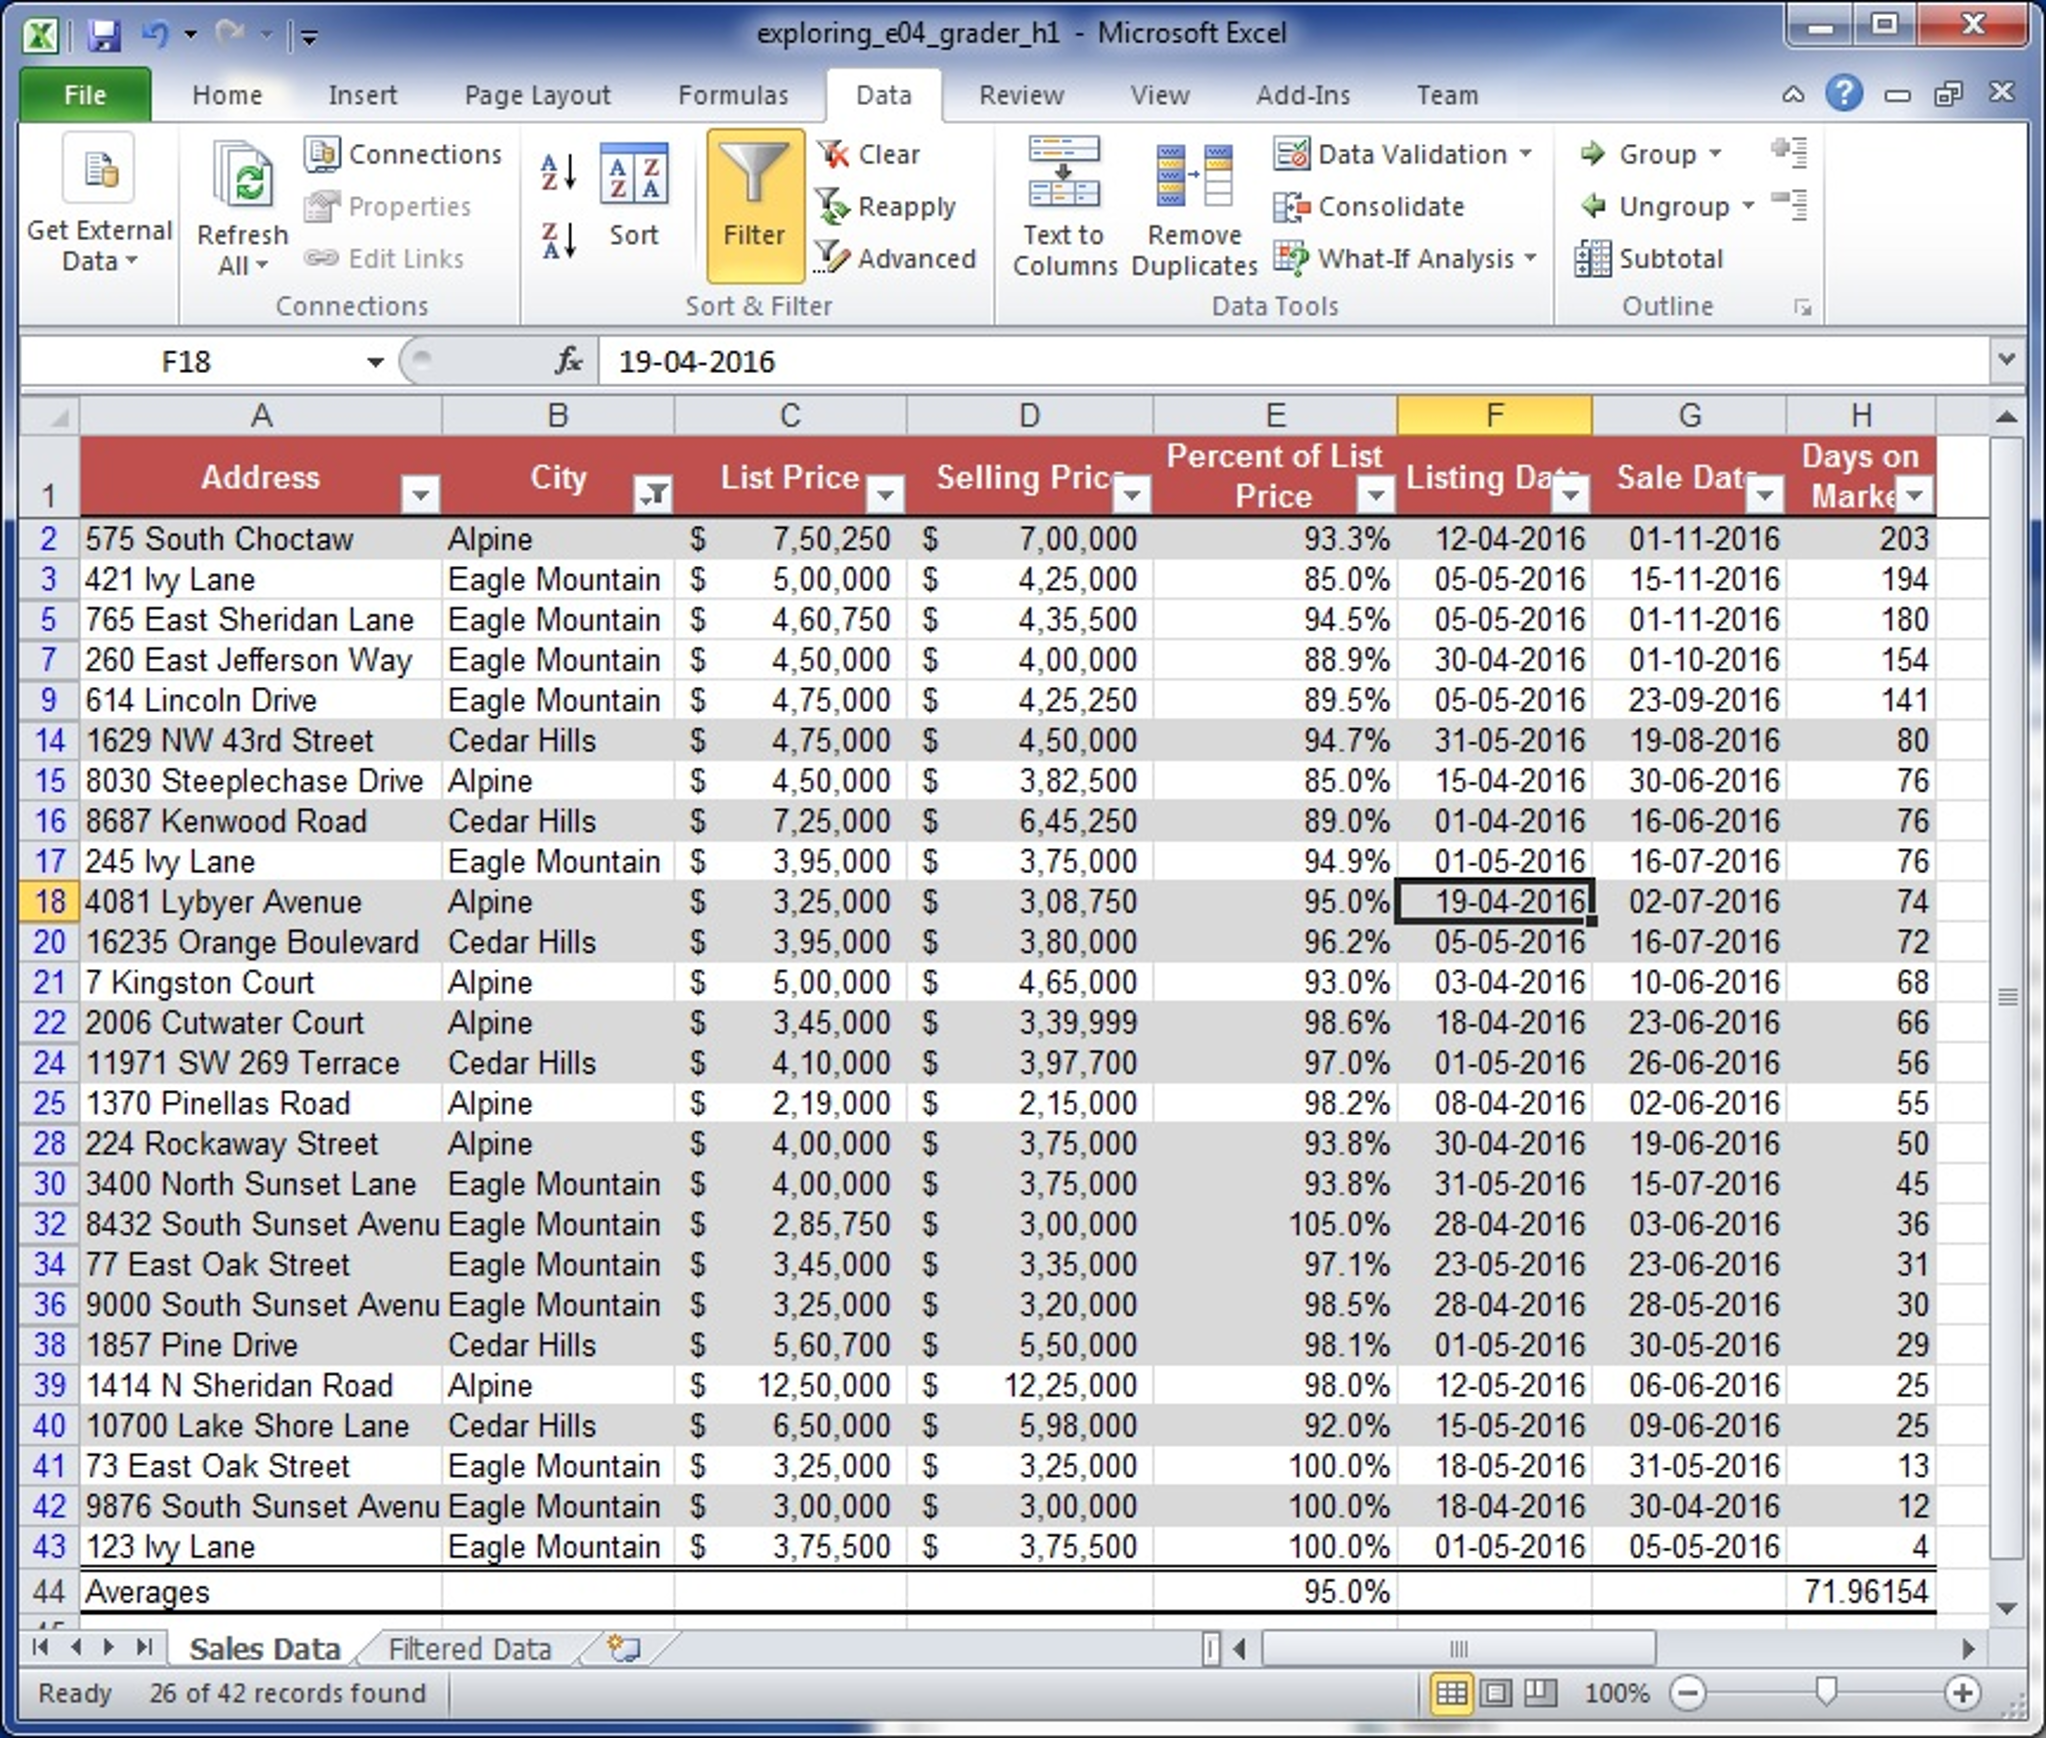The width and height of the screenshot is (2046, 1738).
Task: Click Text to Columns
Action: pyautogui.click(x=1064, y=208)
